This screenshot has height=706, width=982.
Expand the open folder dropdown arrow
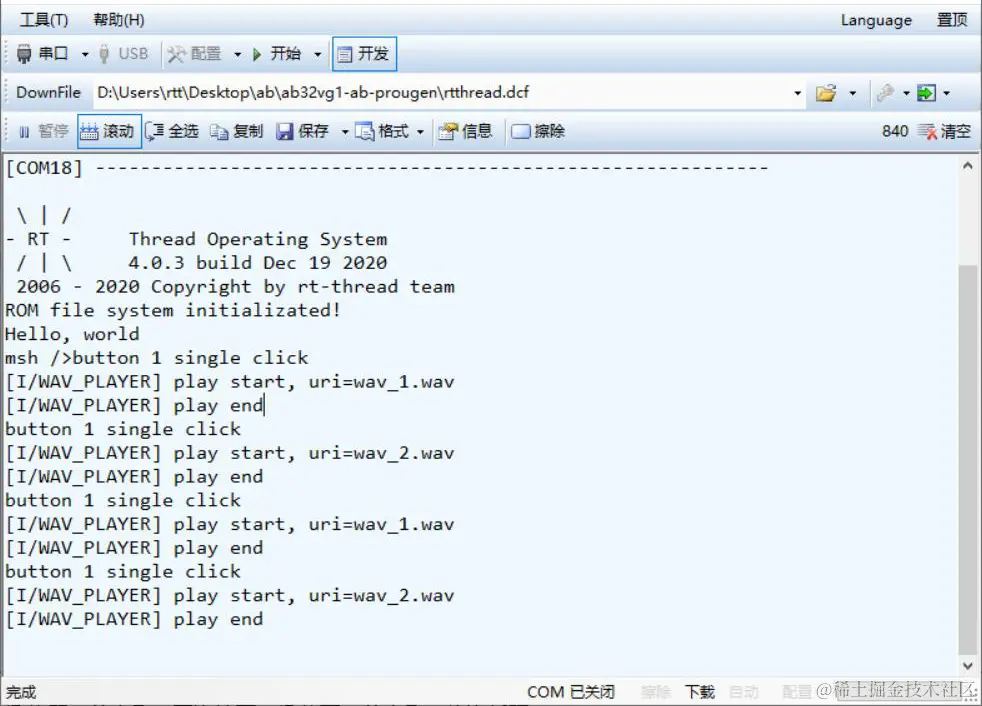pos(852,93)
